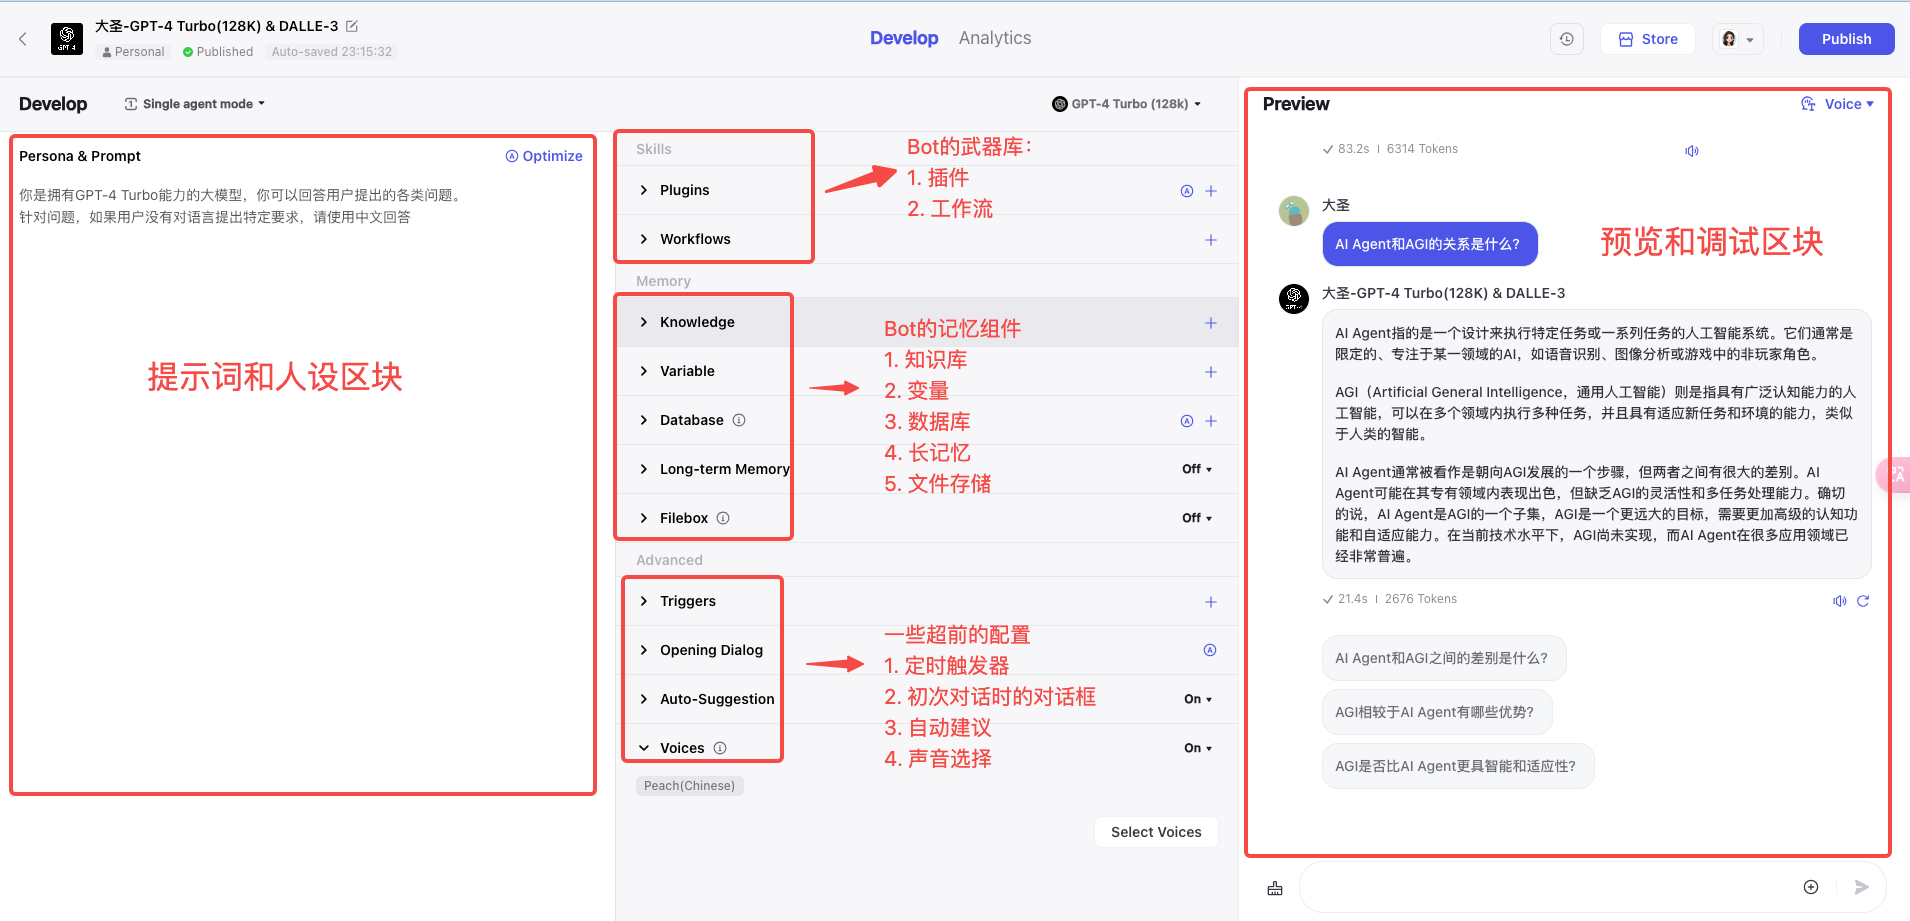Expand the Triggers section
This screenshot has width=1910, height=921.
coord(644,601)
